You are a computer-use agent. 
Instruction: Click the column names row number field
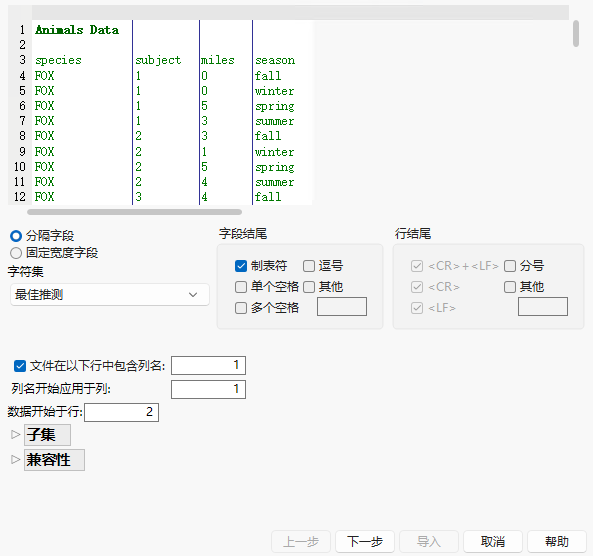click(208, 365)
